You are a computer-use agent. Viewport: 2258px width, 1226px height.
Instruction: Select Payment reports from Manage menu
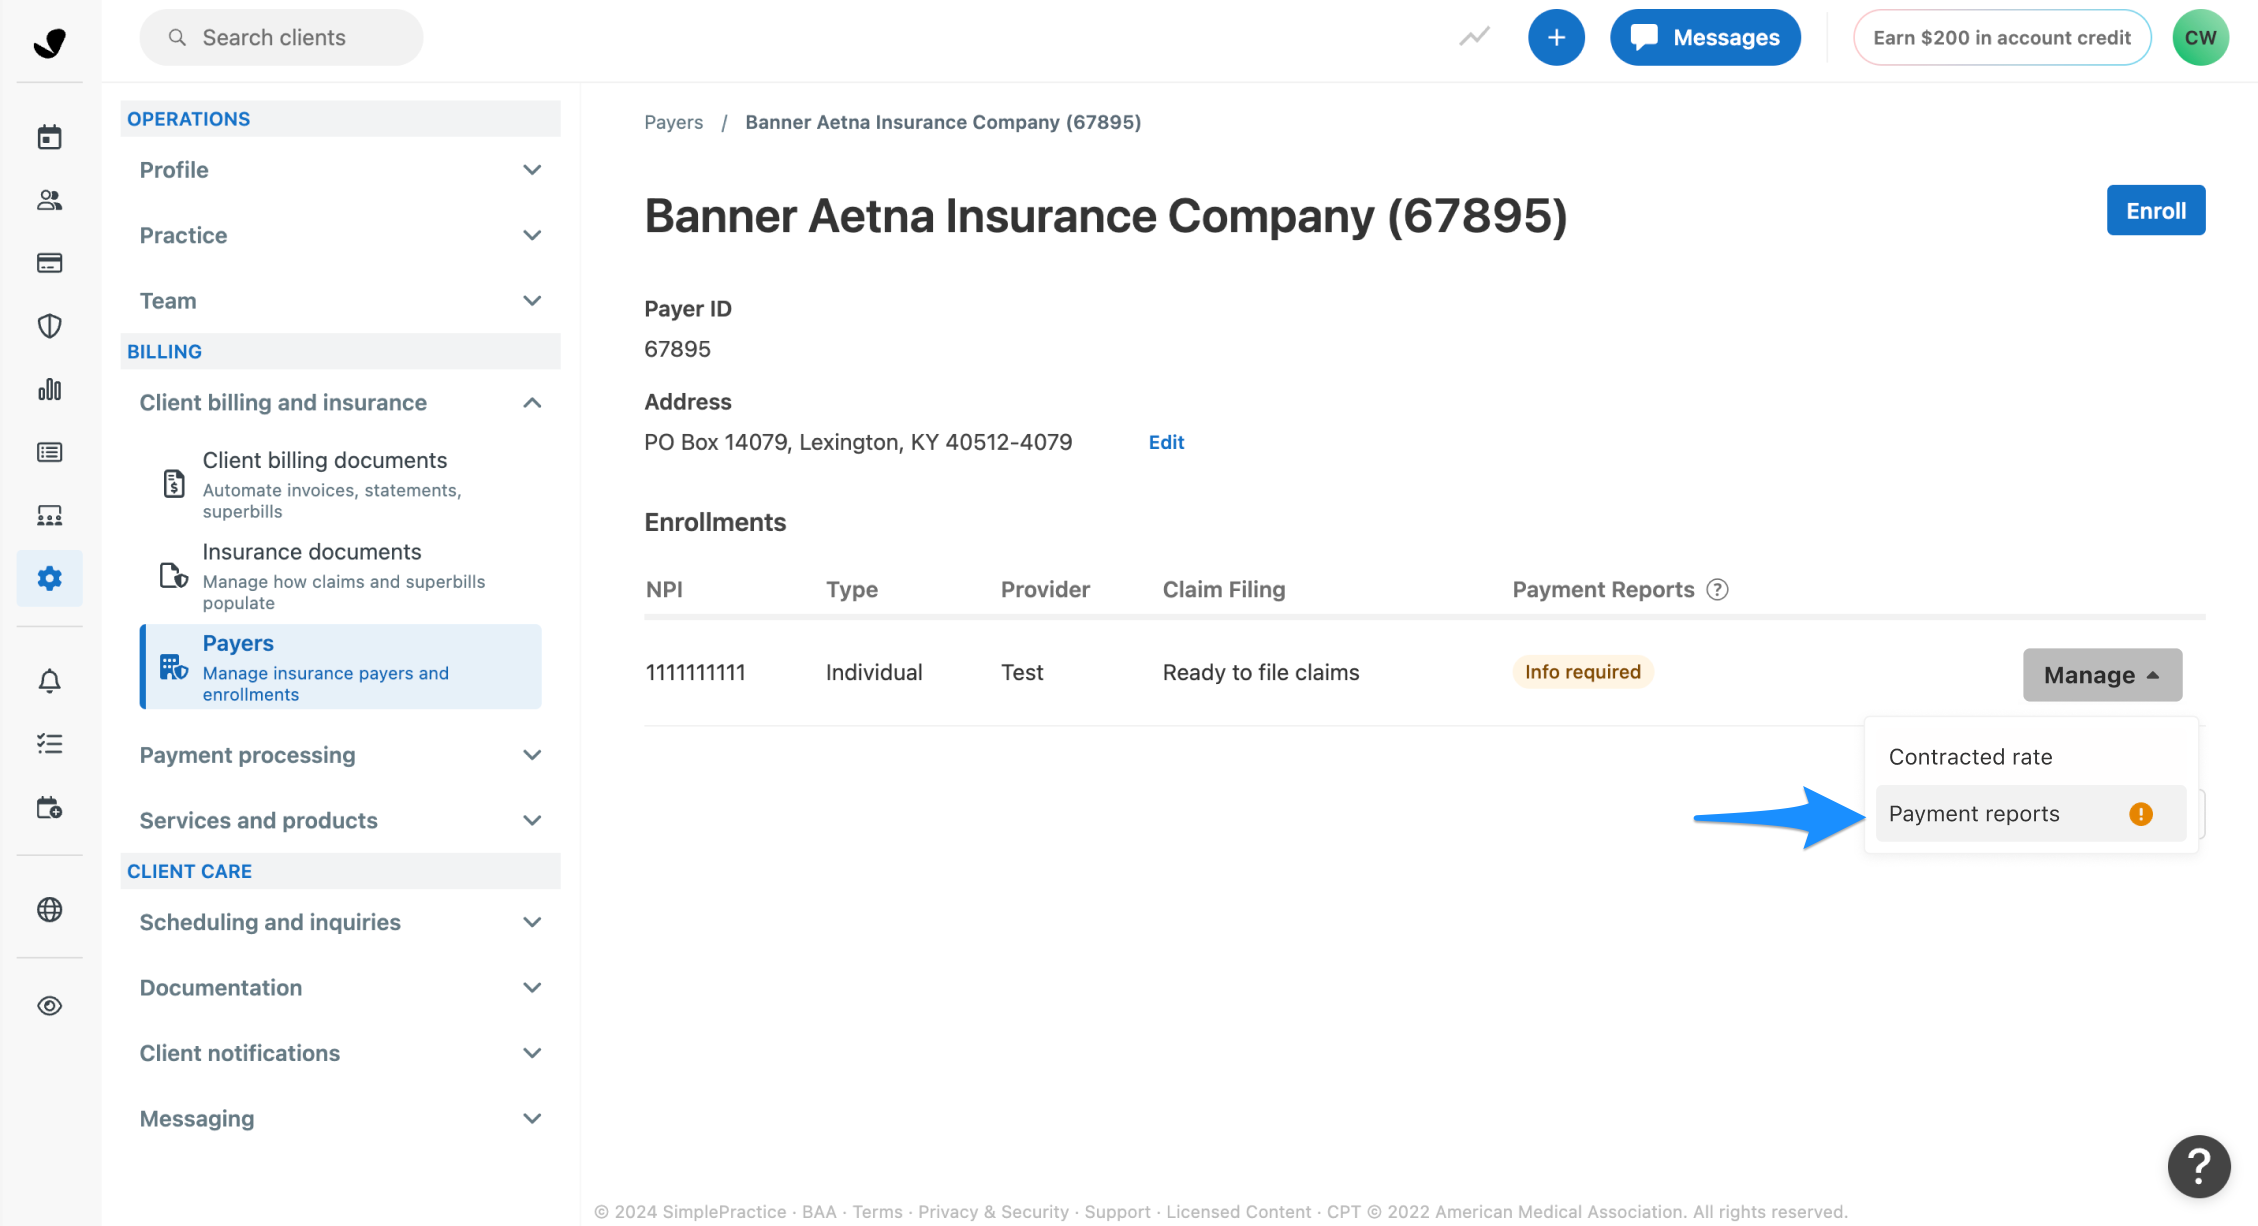(2030, 814)
